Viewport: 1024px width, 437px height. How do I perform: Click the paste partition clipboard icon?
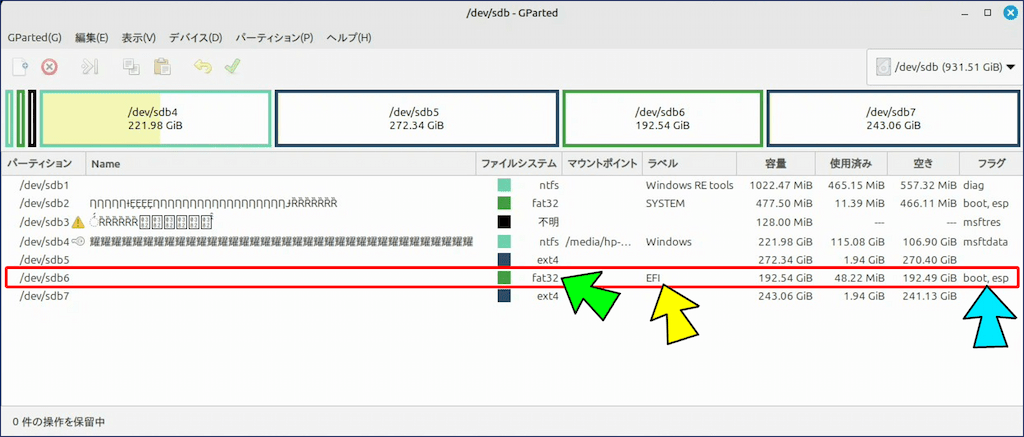pos(161,67)
